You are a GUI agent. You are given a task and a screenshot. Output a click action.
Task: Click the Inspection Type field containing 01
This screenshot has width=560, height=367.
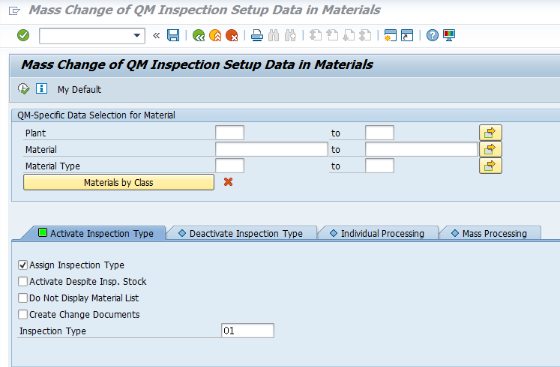point(248,331)
